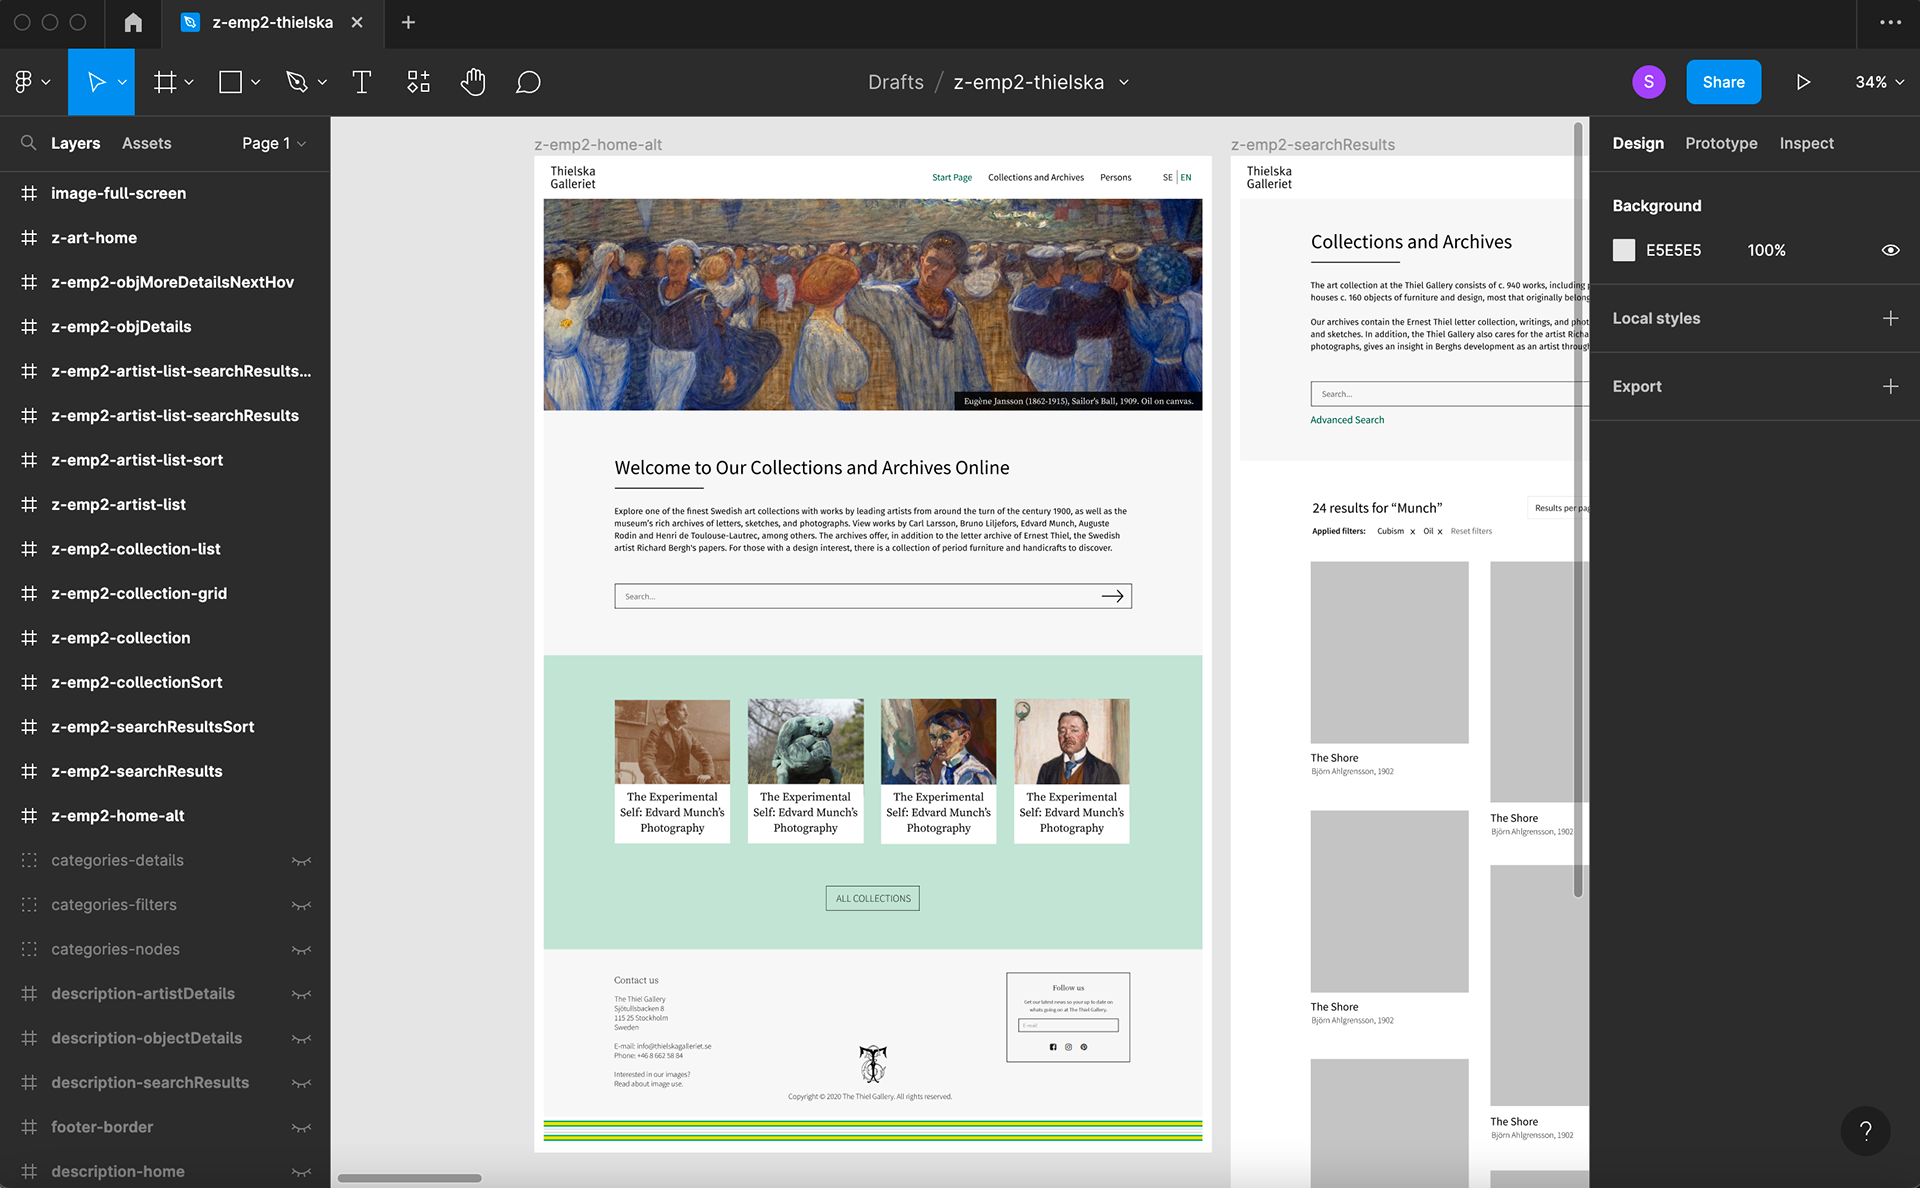Select the z-emp2-collection-grid layer

coord(139,594)
